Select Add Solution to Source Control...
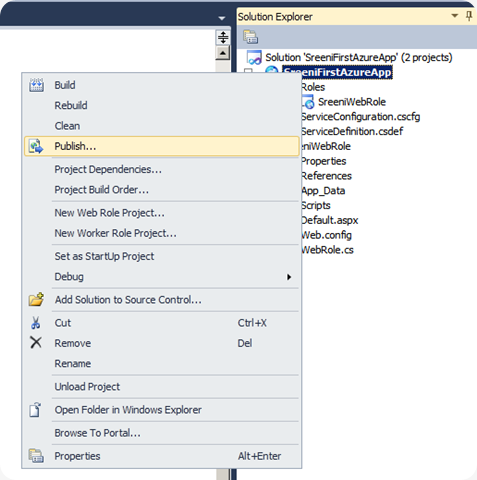 click(162, 300)
